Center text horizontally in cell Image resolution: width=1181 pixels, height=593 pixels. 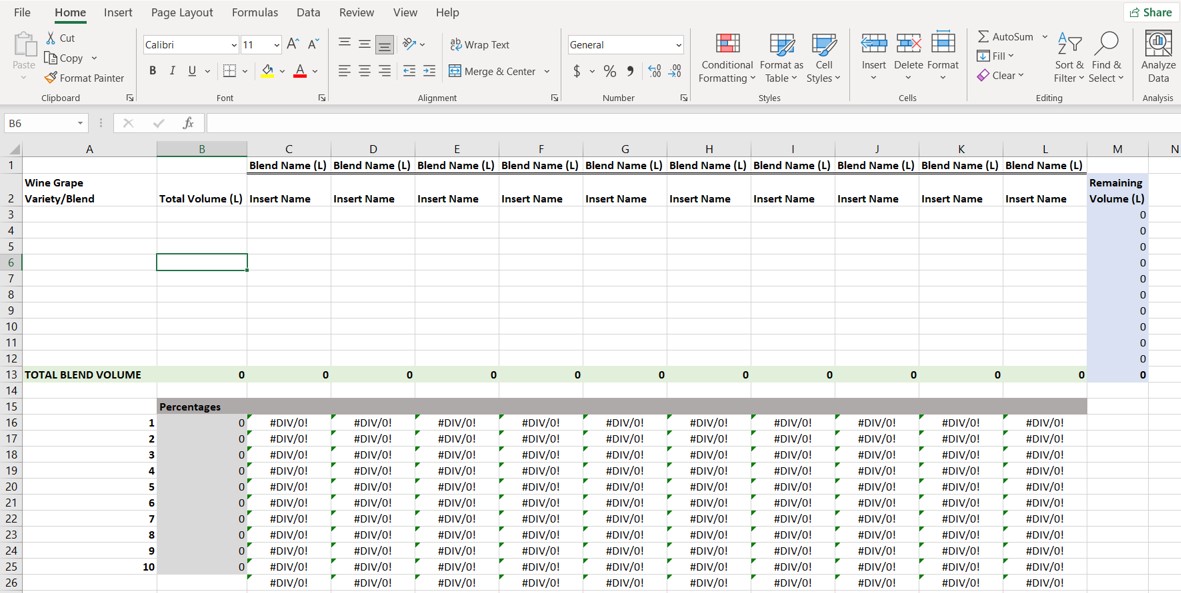click(x=365, y=71)
